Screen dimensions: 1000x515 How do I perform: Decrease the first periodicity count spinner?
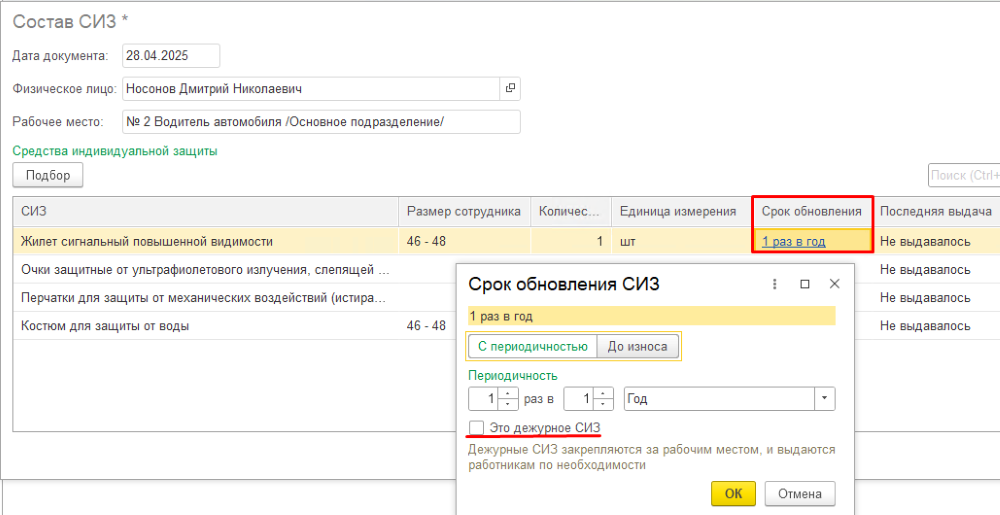coord(508,404)
